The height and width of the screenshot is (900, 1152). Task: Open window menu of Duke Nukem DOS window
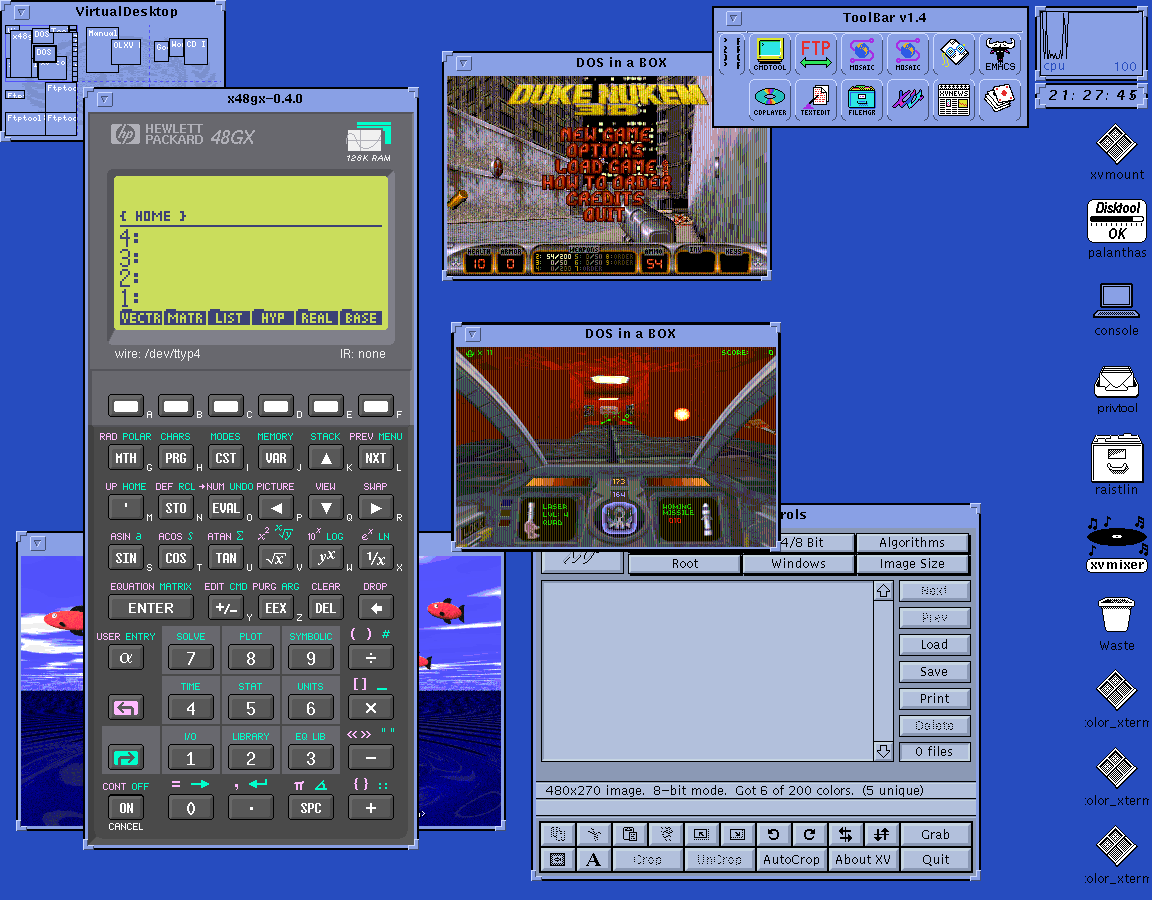[x=464, y=63]
